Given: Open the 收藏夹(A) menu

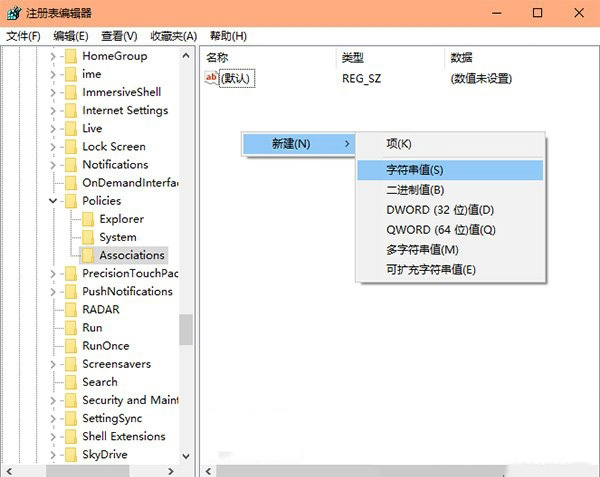Looking at the screenshot, I should coord(173,36).
